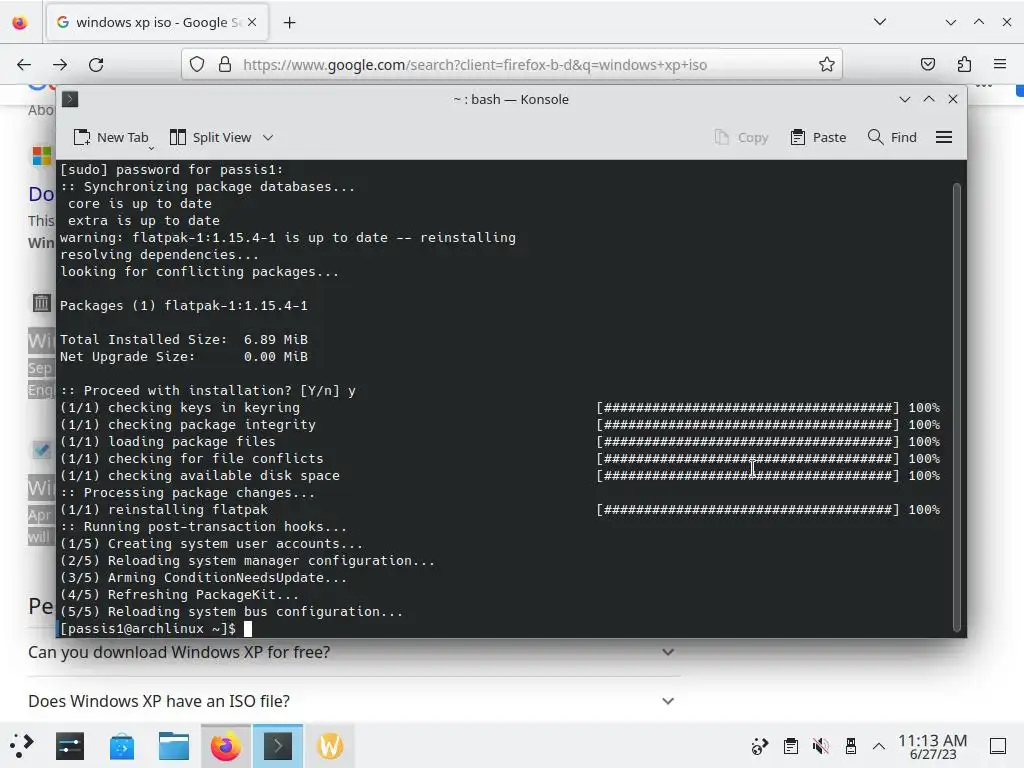Screen dimensions: 1024x768
Task: Maximize the Konsole window
Action: (929, 99)
